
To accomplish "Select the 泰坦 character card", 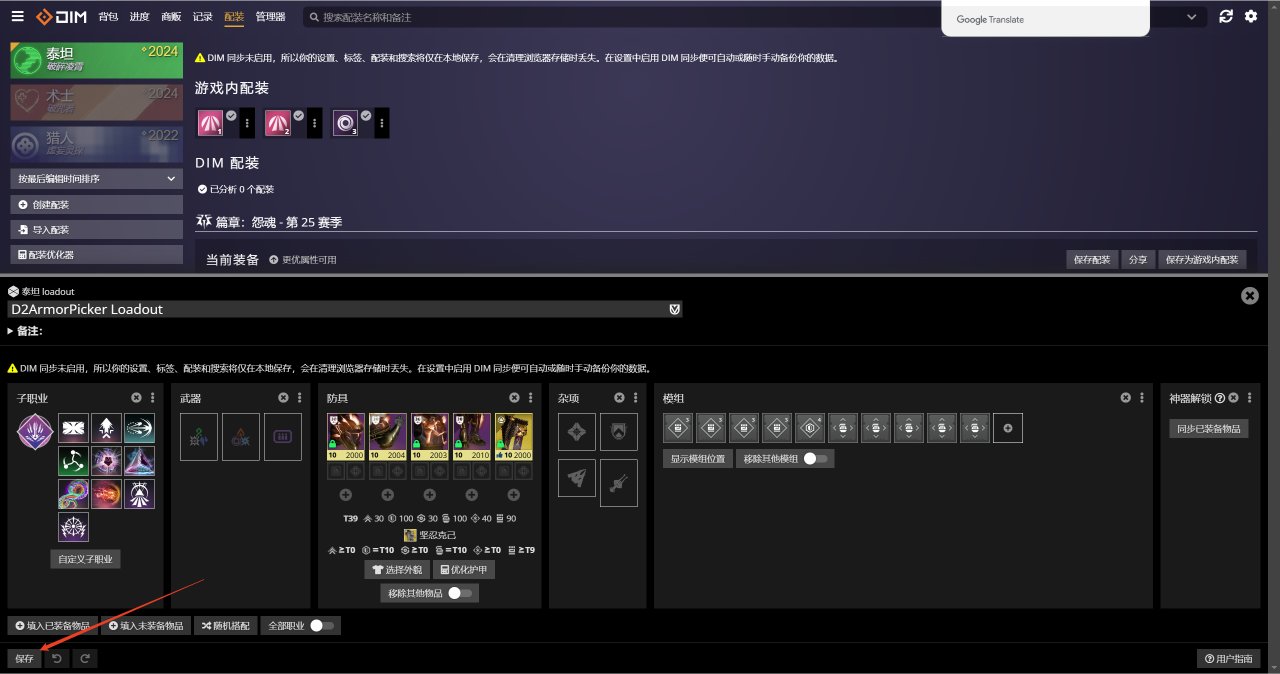I will tap(97, 60).
